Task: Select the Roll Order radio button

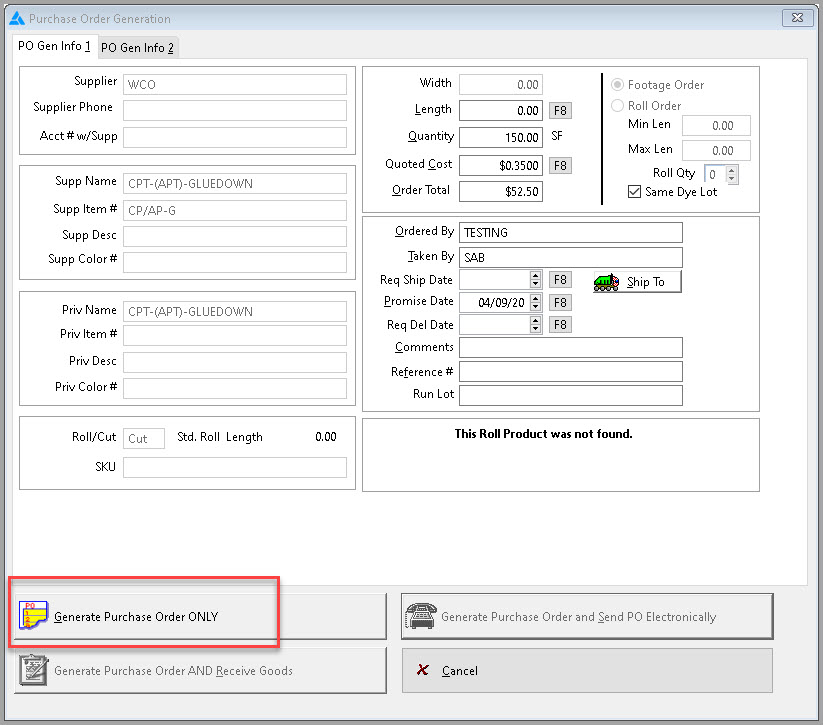Action: [617, 106]
